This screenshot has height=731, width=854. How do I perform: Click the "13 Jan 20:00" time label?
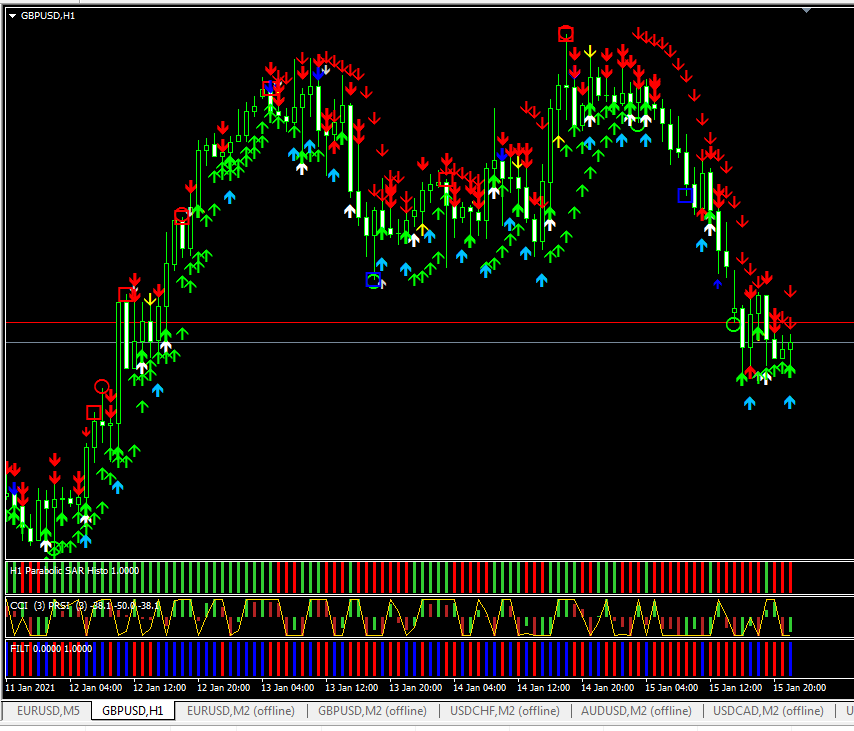point(416,687)
